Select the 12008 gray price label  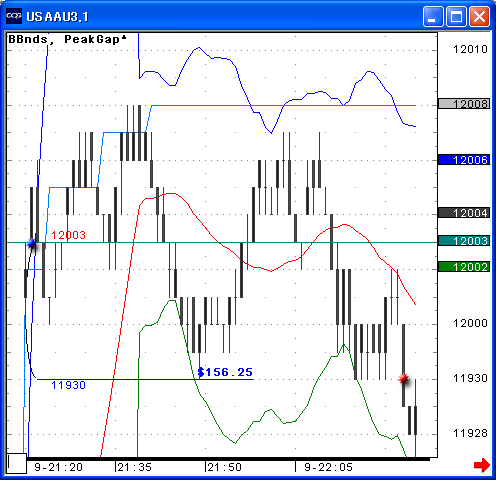point(464,104)
